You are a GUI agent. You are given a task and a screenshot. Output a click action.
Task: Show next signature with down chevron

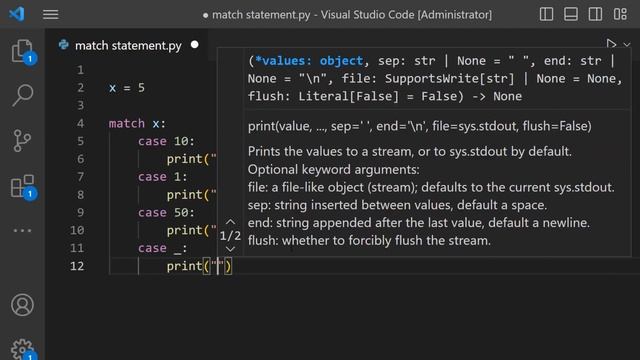(230, 249)
